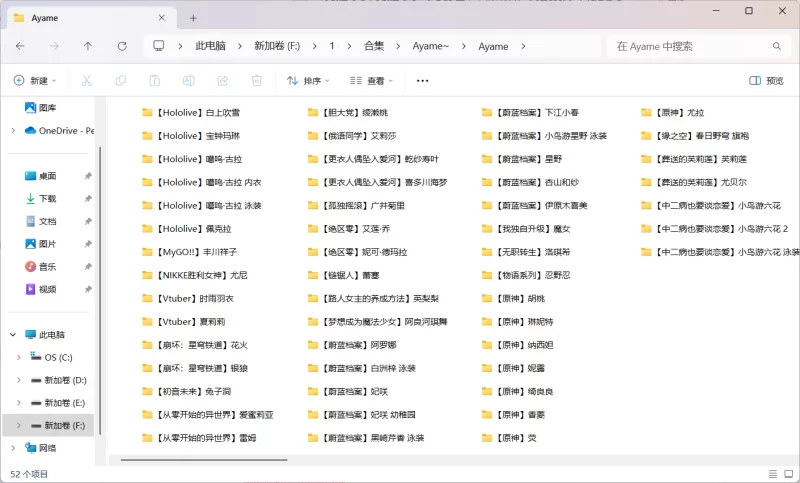Select folder 【原神】尤拉
Viewport: 800px width, 483px height.
pyautogui.click(x=673, y=113)
